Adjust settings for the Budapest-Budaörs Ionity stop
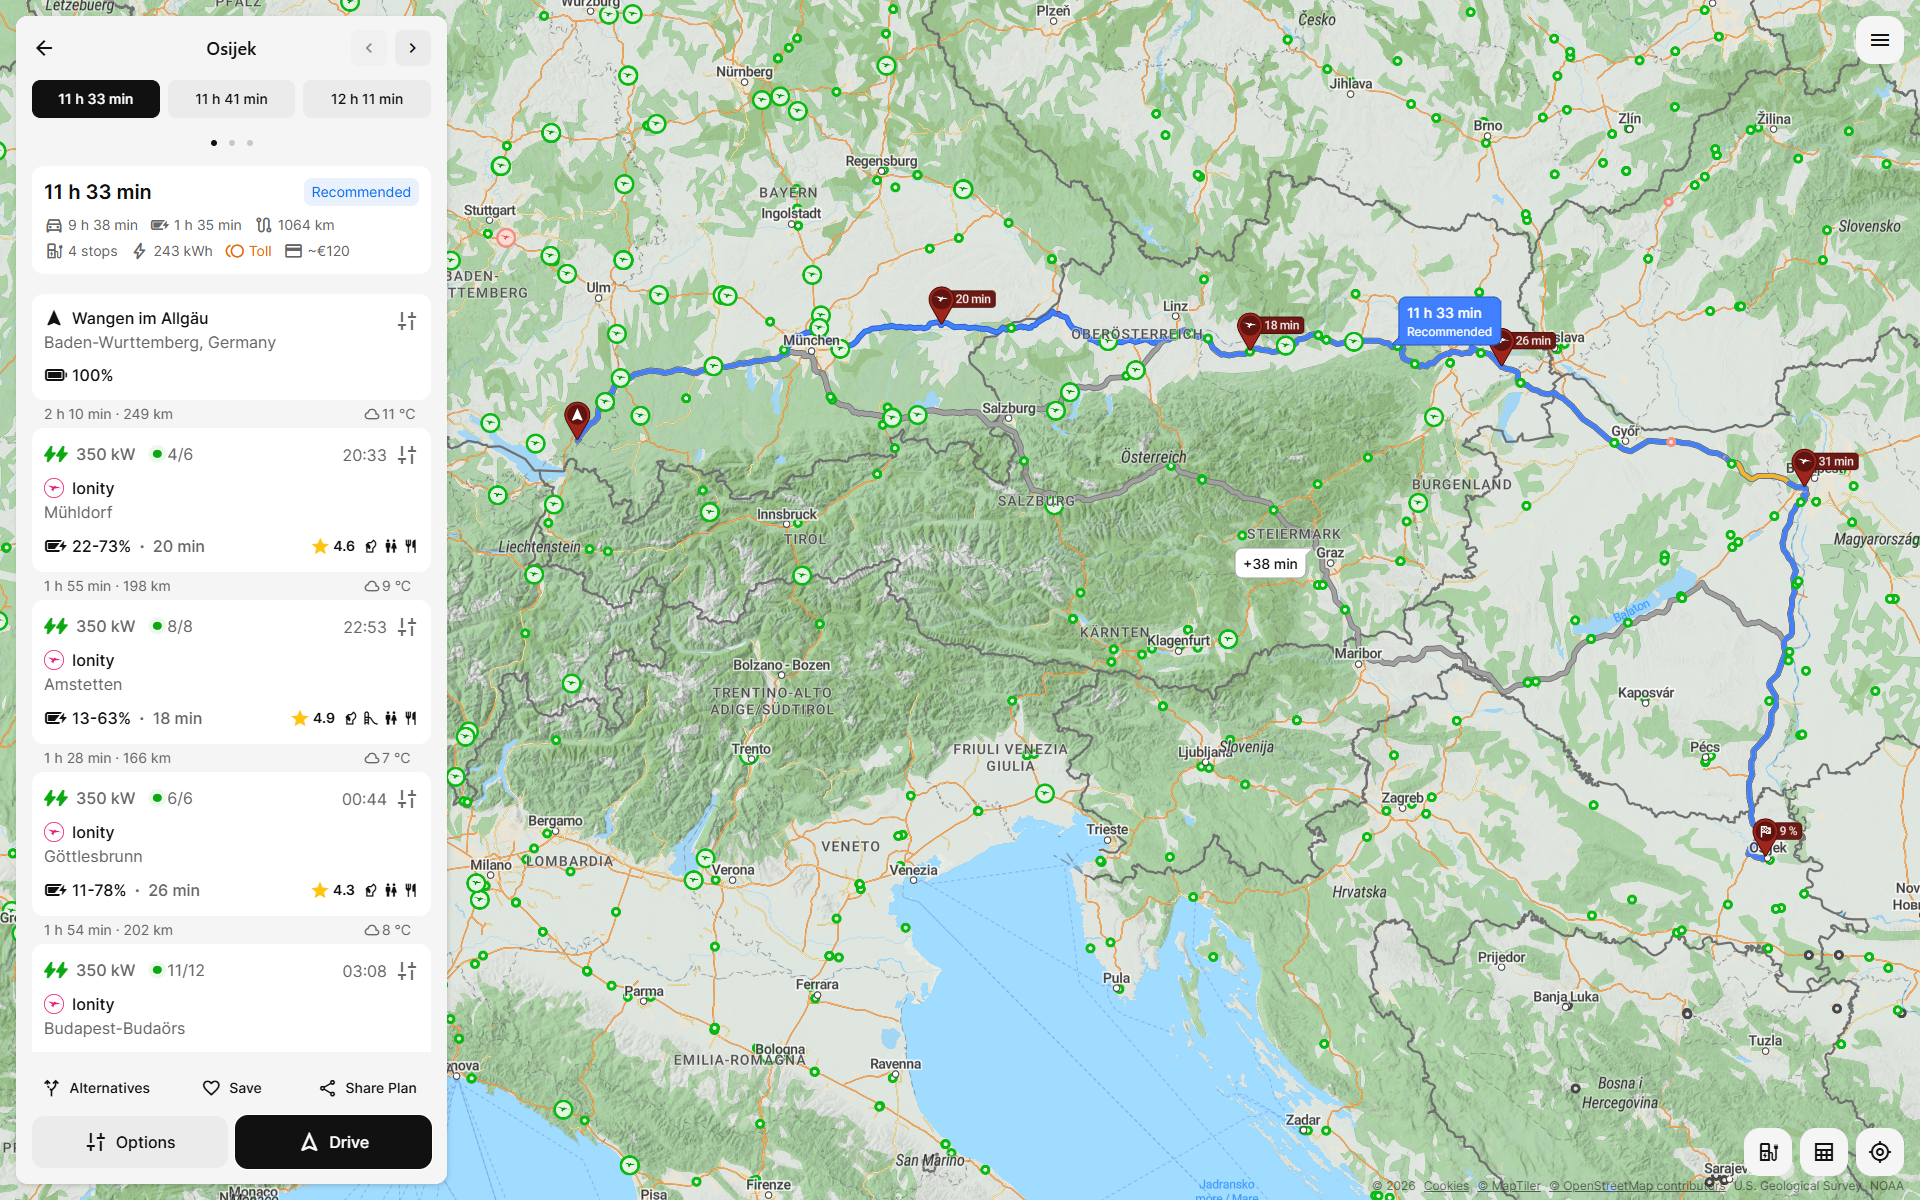Screen dimensions: 1920x1200 407,971
